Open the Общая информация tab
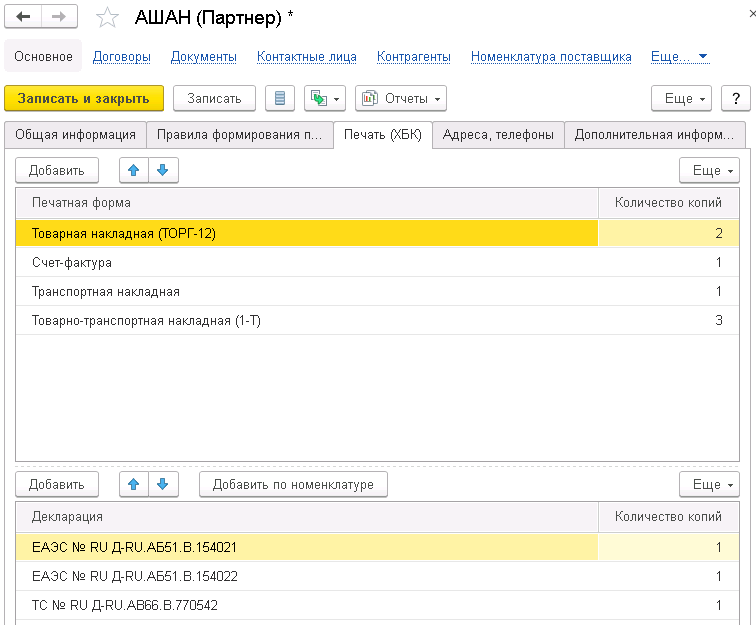This screenshot has width=756, height=625. pos(75,135)
